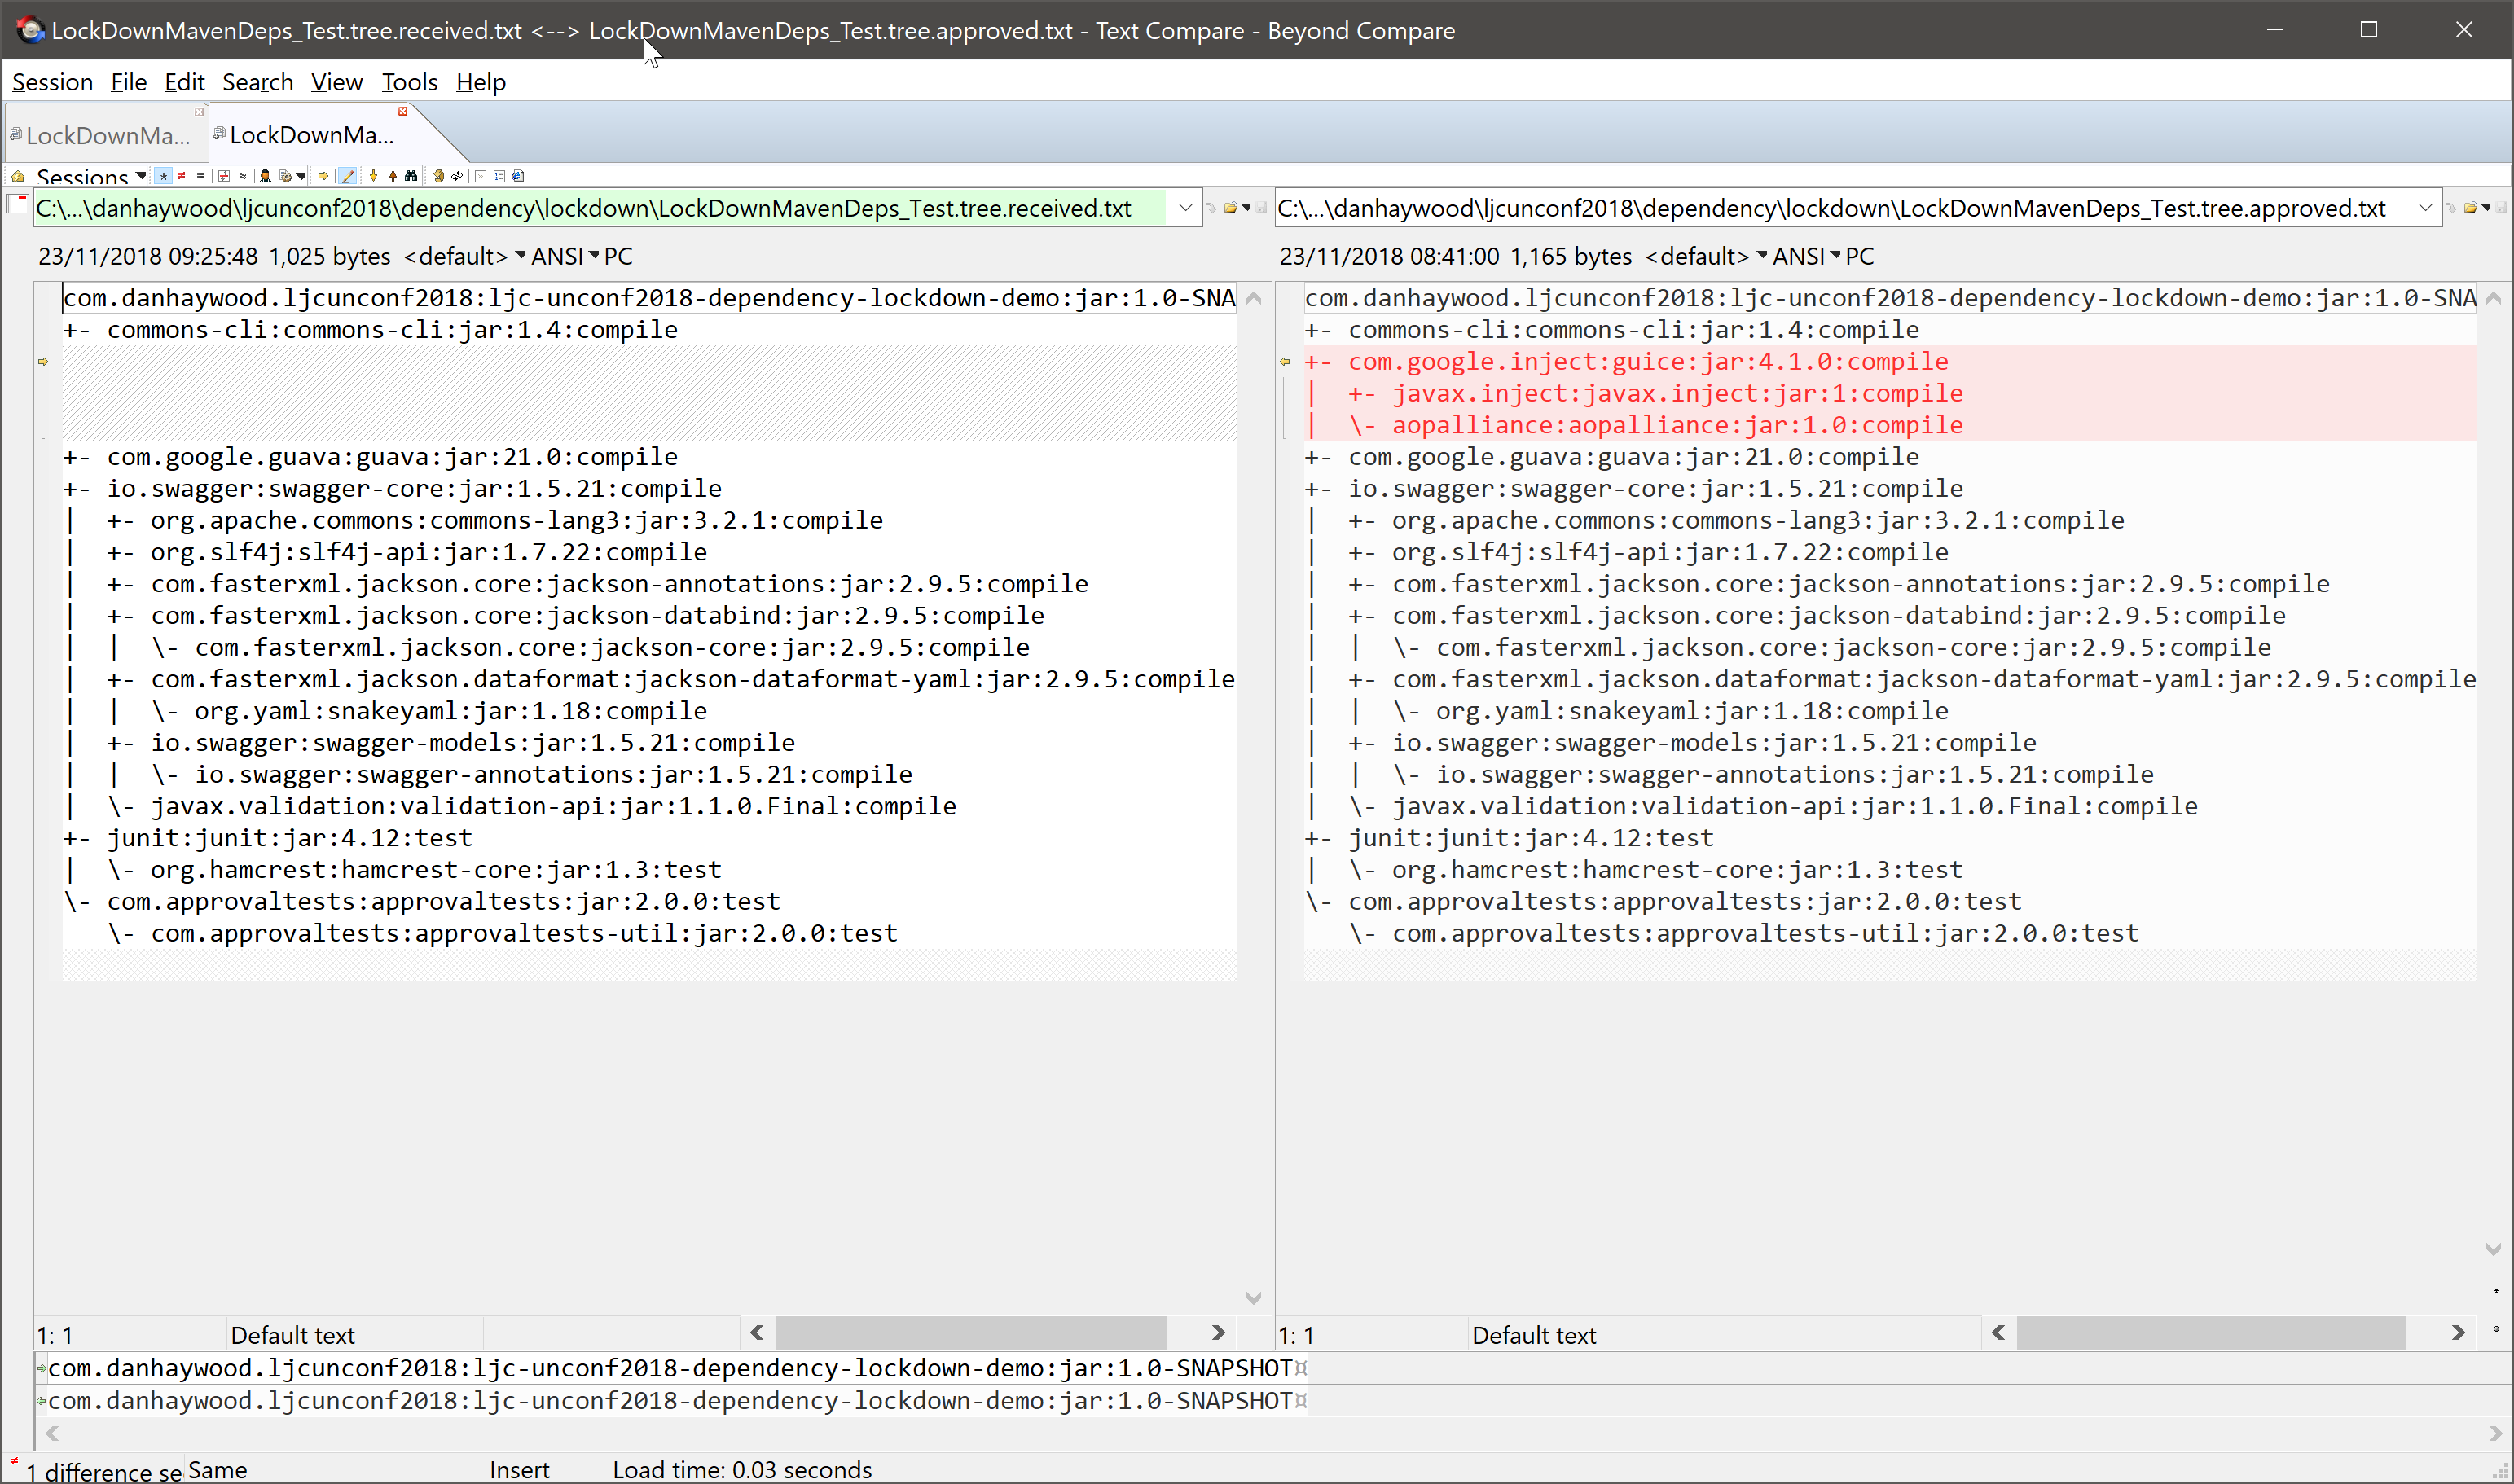Switch to the first LockDownMa... tab
2514x1484 pixels.
107,135
